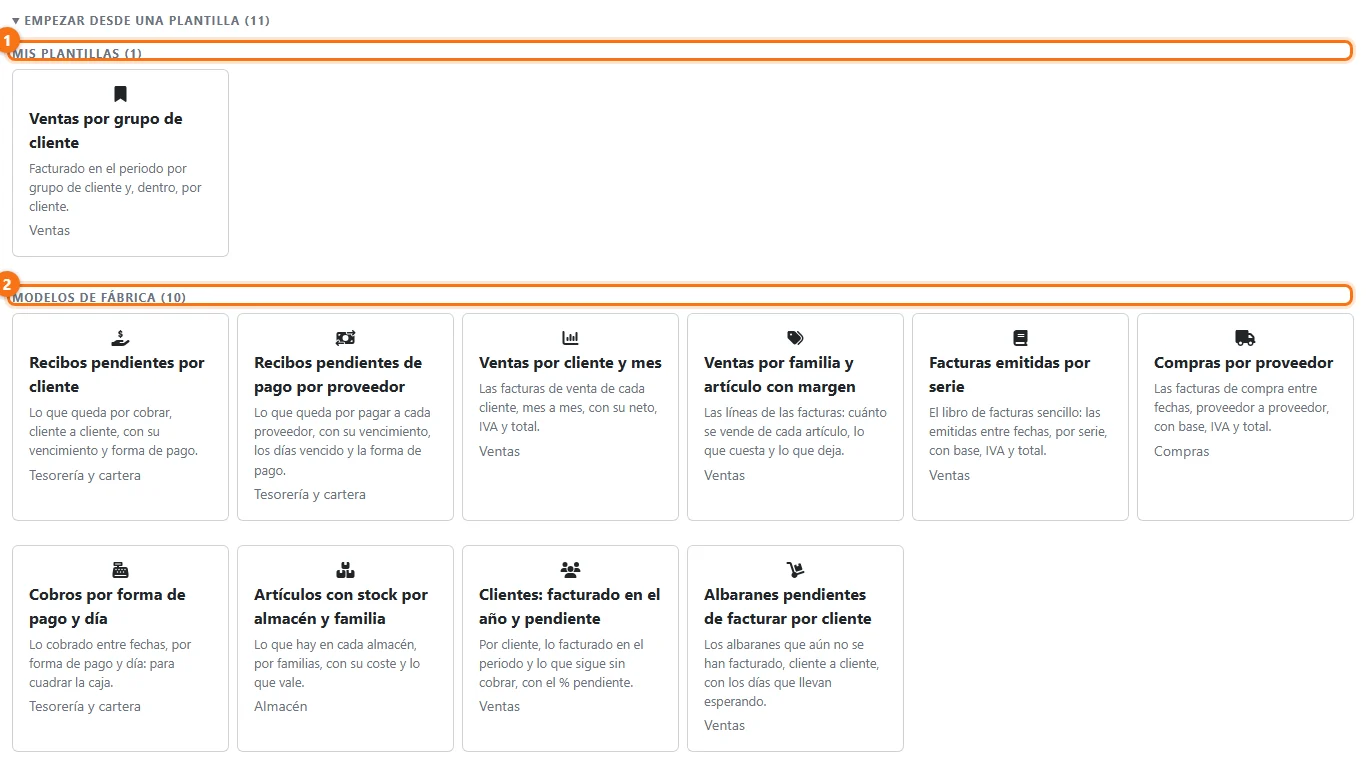Click the Almacén category label on Artículos con stock
Viewport: 1366px width, 781px height.
(280, 706)
